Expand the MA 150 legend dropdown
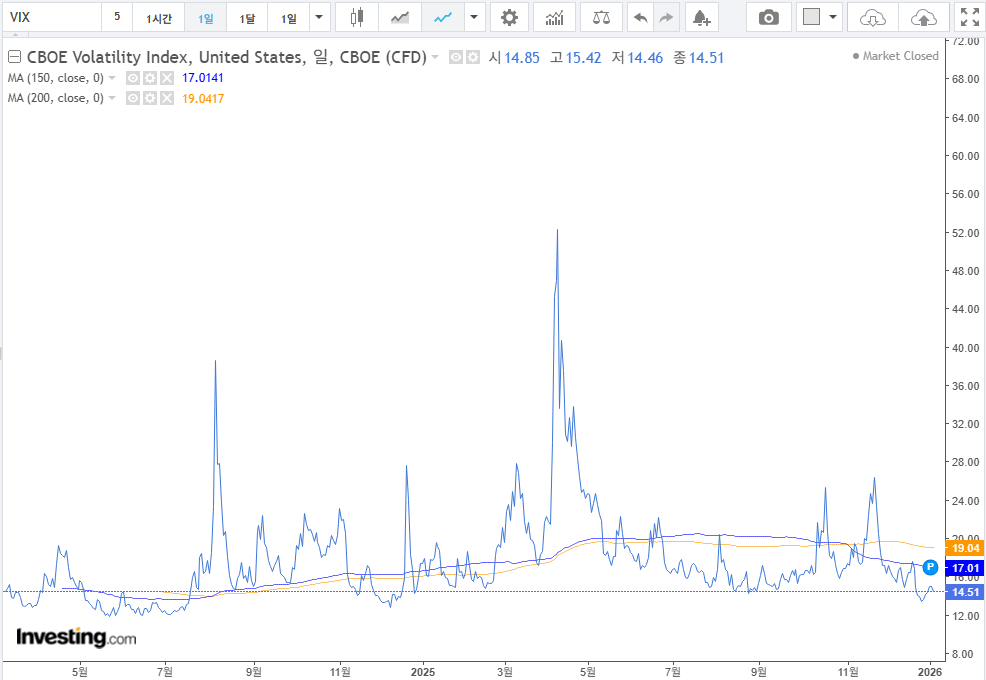The width and height of the screenshot is (986, 680). [x=112, y=78]
